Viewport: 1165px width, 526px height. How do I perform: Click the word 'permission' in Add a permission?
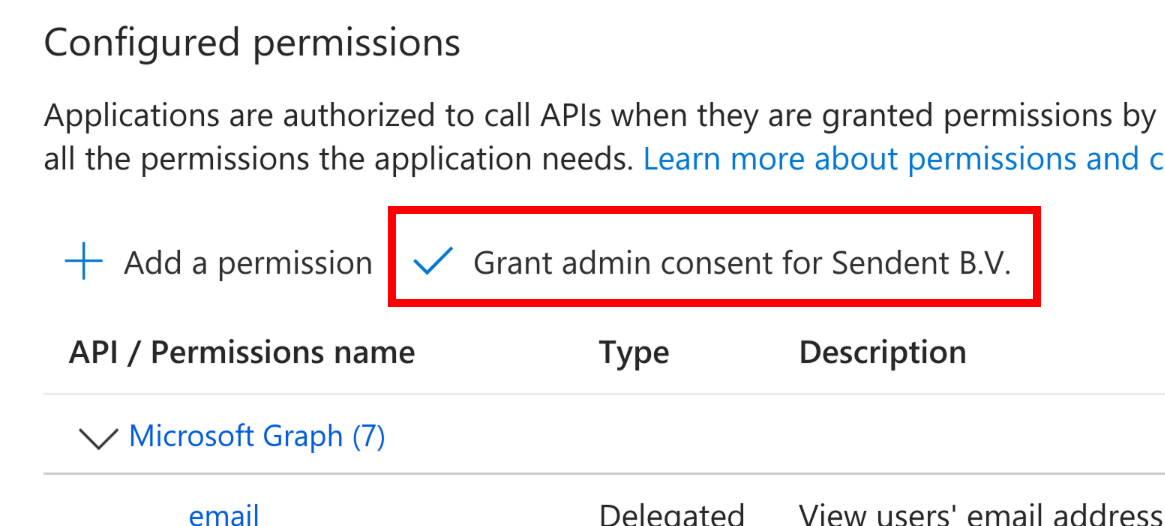click(295, 264)
